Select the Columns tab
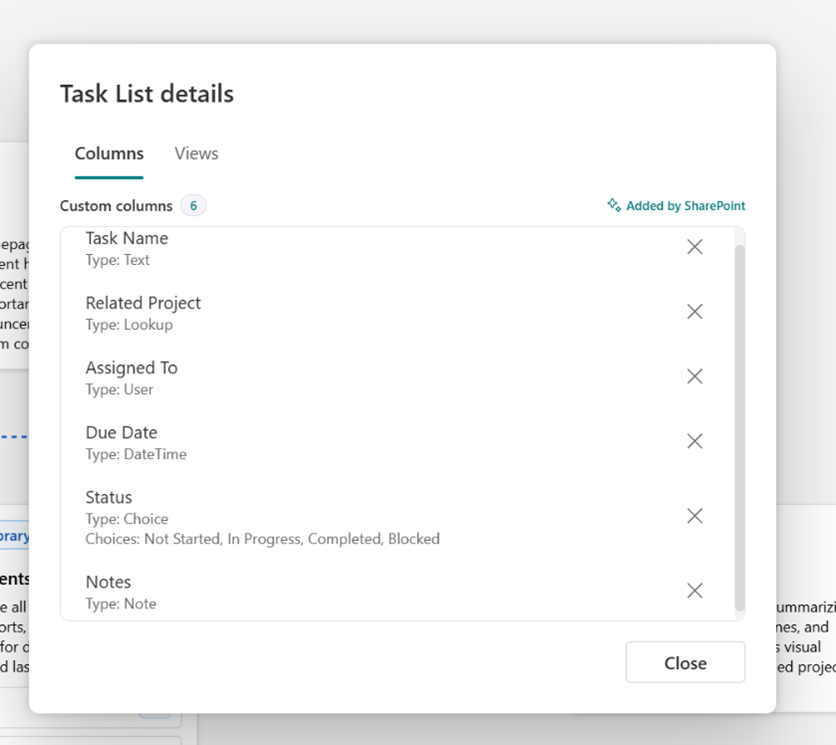This screenshot has height=745, width=836. [108, 153]
